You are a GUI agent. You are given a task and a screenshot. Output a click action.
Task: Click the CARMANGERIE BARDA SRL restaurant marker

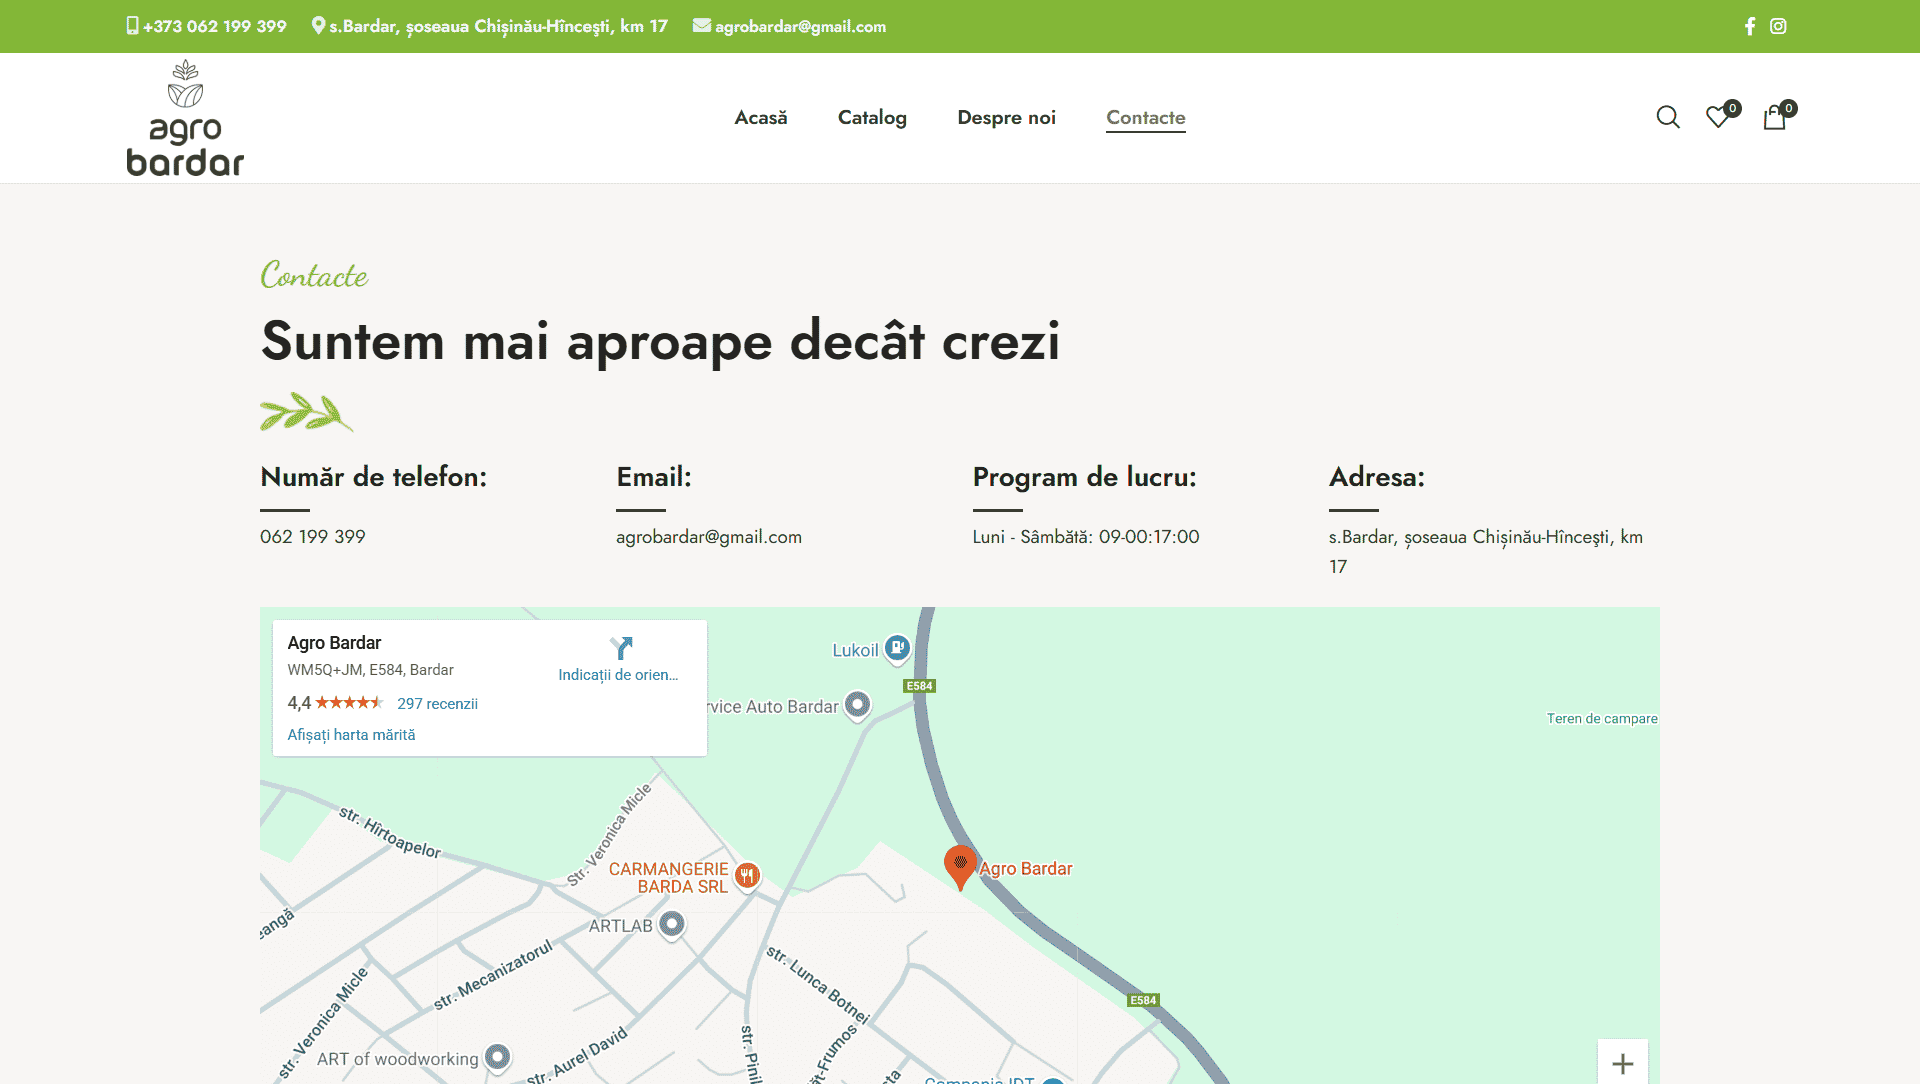(x=747, y=876)
